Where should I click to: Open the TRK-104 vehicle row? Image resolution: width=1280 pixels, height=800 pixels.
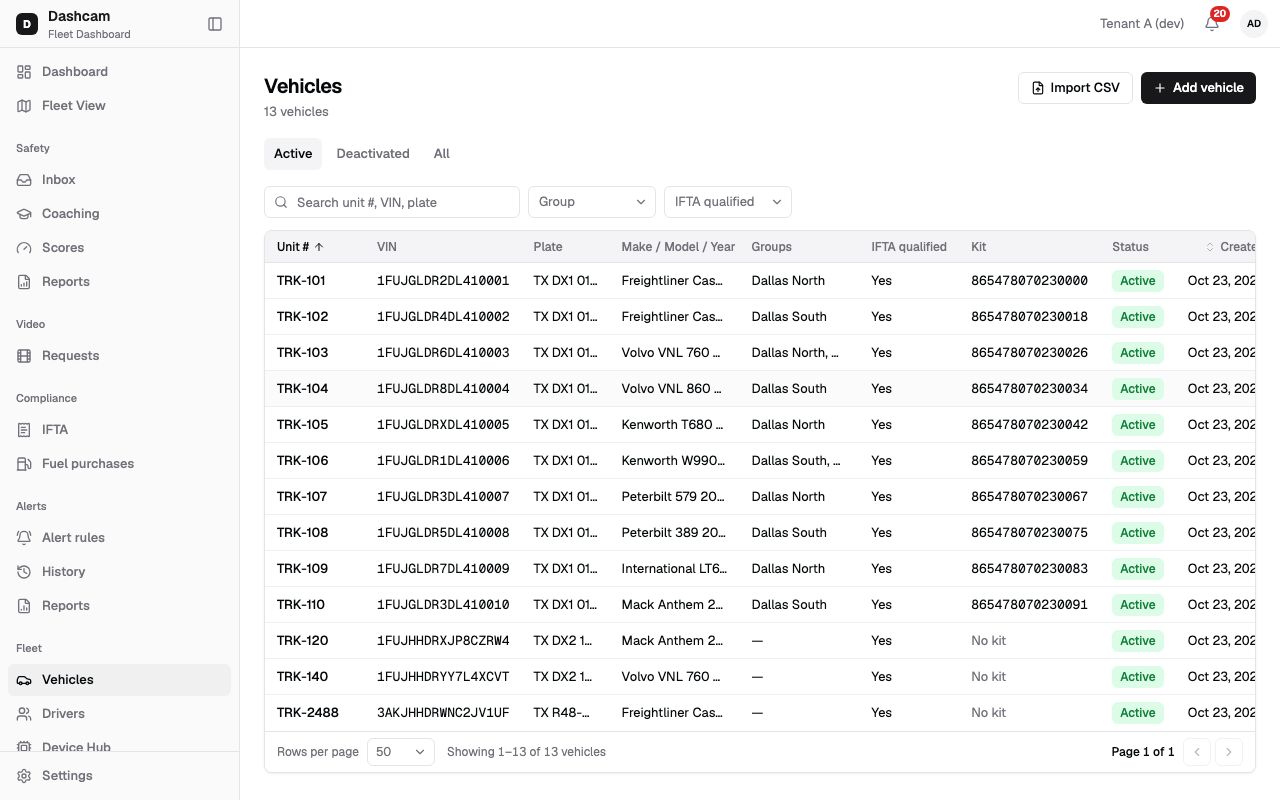point(760,389)
